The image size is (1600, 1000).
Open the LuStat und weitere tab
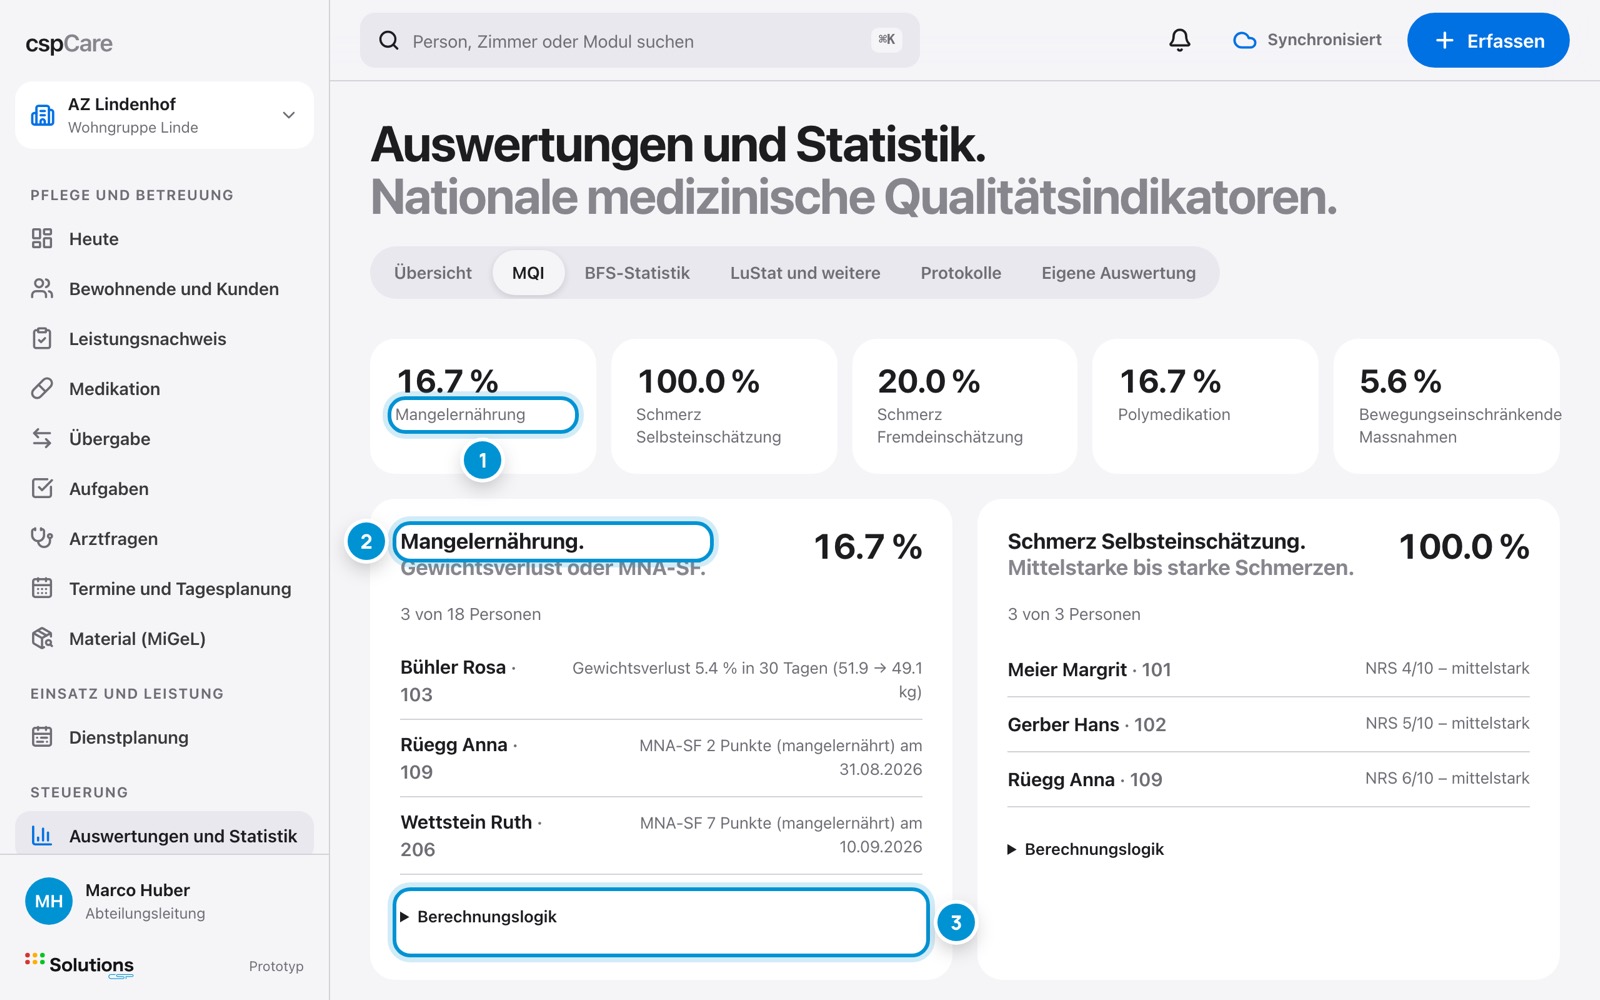point(805,273)
